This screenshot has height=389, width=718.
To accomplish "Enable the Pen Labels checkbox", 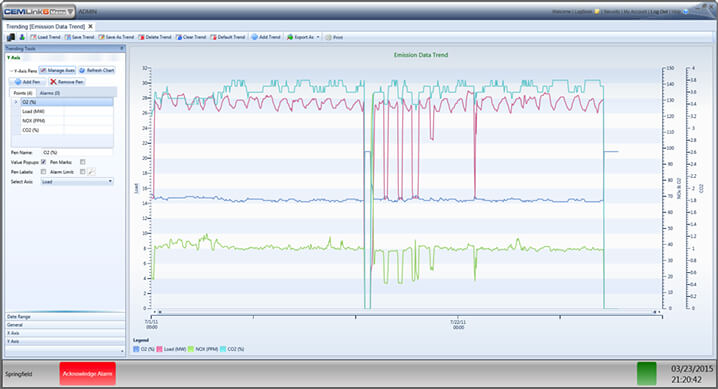I will click(x=44, y=172).
